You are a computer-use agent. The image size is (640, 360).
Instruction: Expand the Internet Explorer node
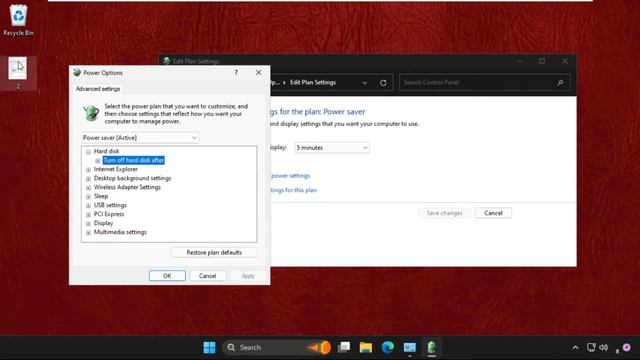[x=88, y=169]
